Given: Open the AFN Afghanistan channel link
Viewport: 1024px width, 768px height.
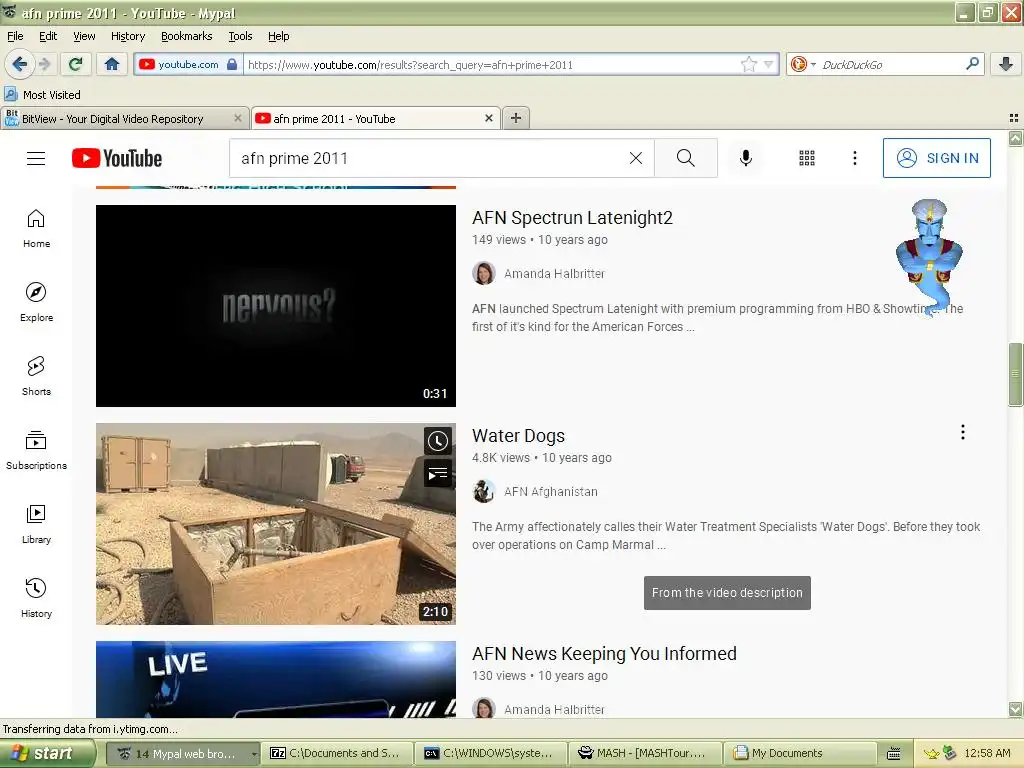Looking at the screenshot, I should (x=551, y=492).
